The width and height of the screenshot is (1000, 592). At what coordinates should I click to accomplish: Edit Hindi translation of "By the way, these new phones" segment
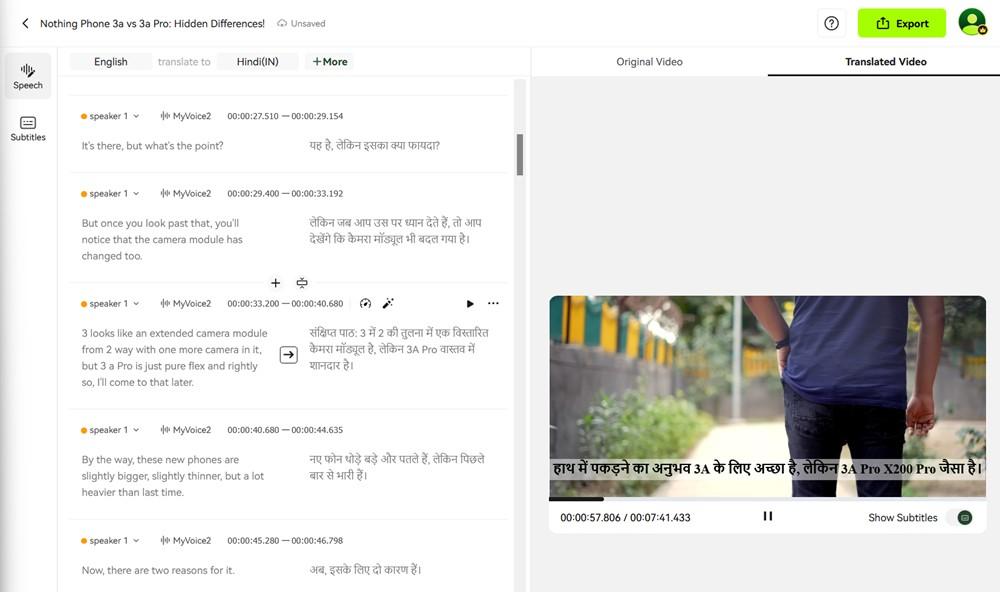click(397, 467)
